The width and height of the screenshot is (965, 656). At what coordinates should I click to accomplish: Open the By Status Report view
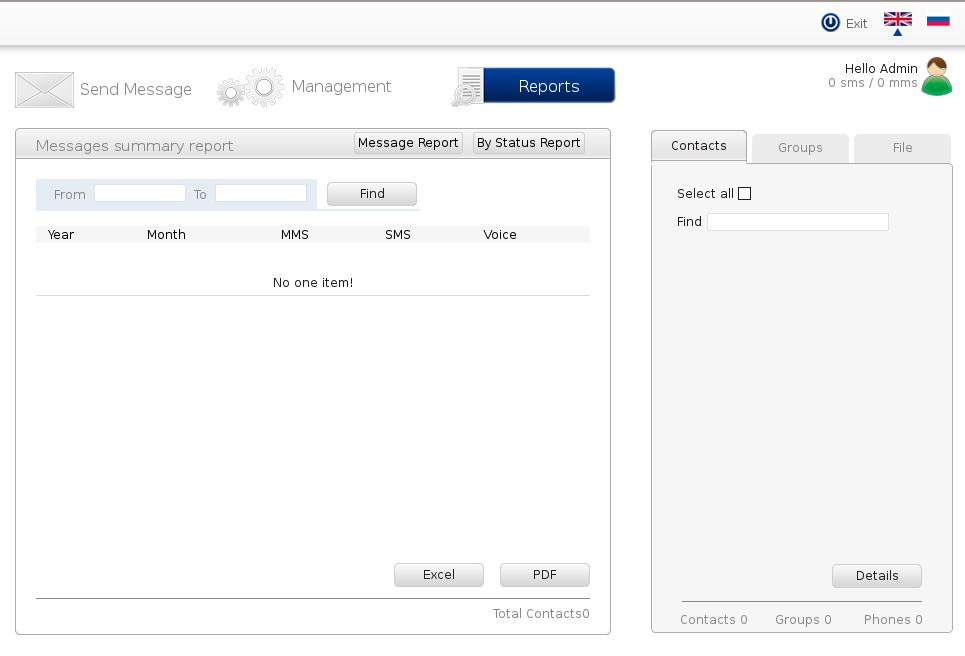[528, 143]
